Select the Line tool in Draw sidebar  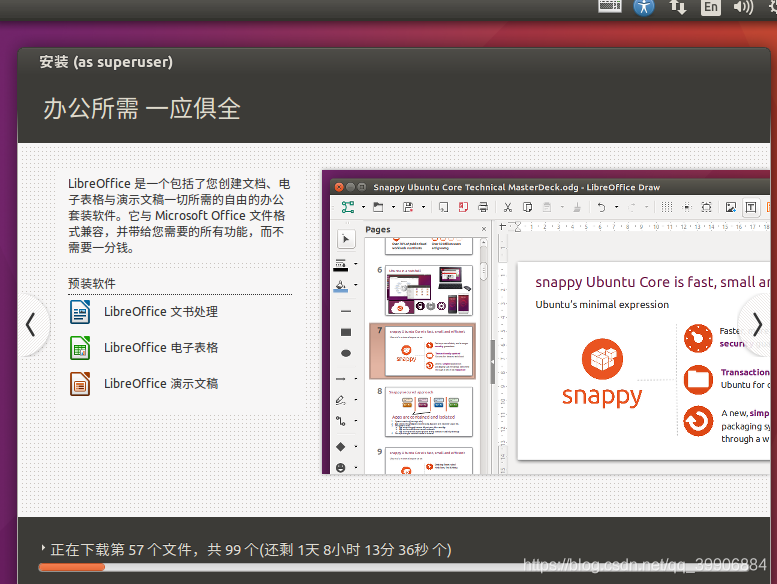(x=346, y=311)
